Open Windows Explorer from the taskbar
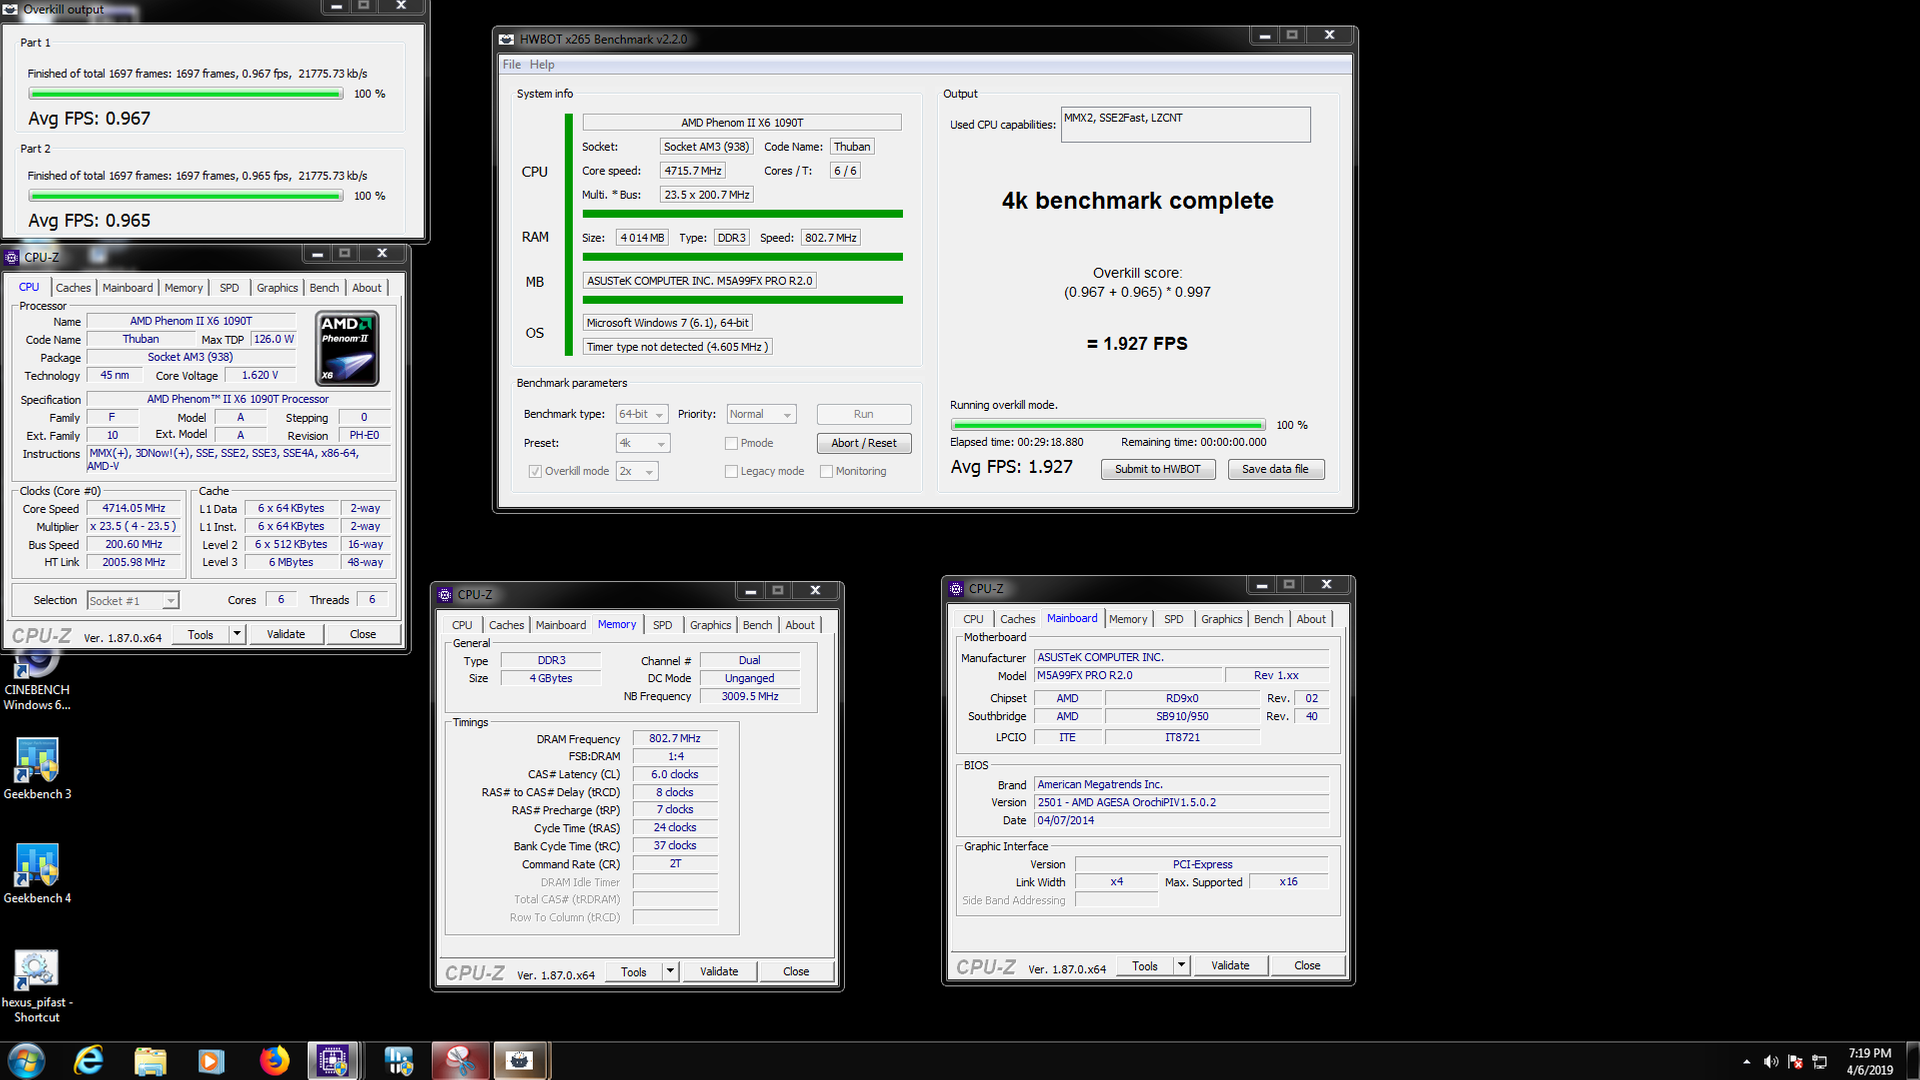Image resolution: width=1920 pixels, height=1080 pixels. 150,1060
